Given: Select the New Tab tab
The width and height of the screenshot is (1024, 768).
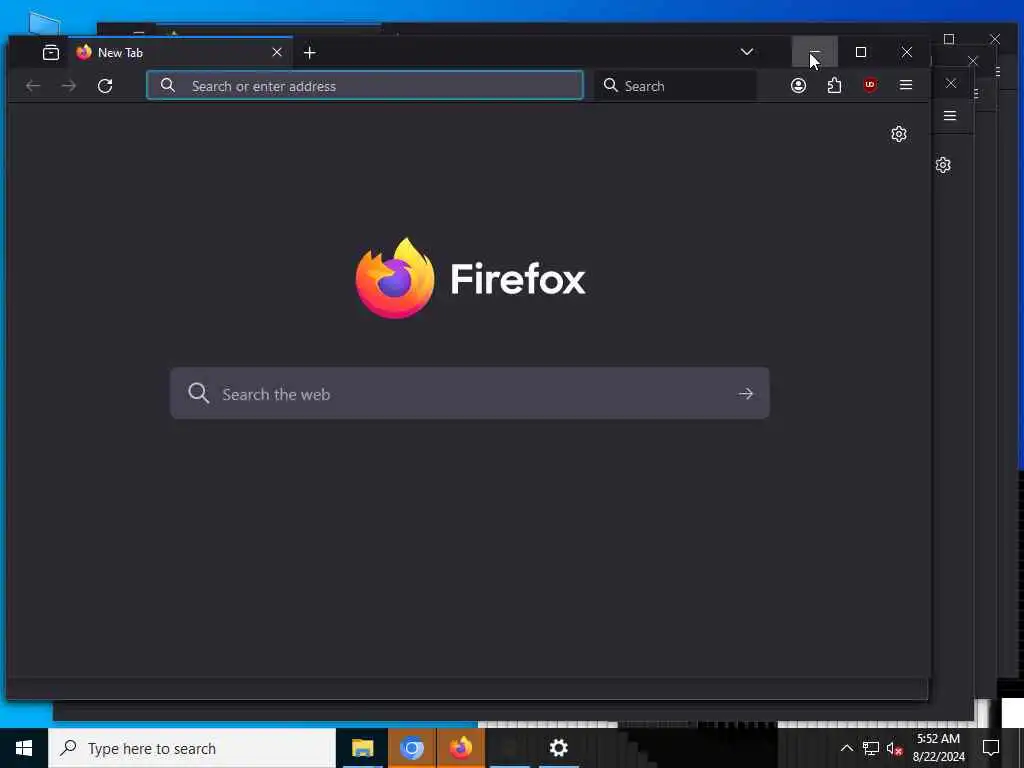Looking at the screenshot, I should coord(180,52).
